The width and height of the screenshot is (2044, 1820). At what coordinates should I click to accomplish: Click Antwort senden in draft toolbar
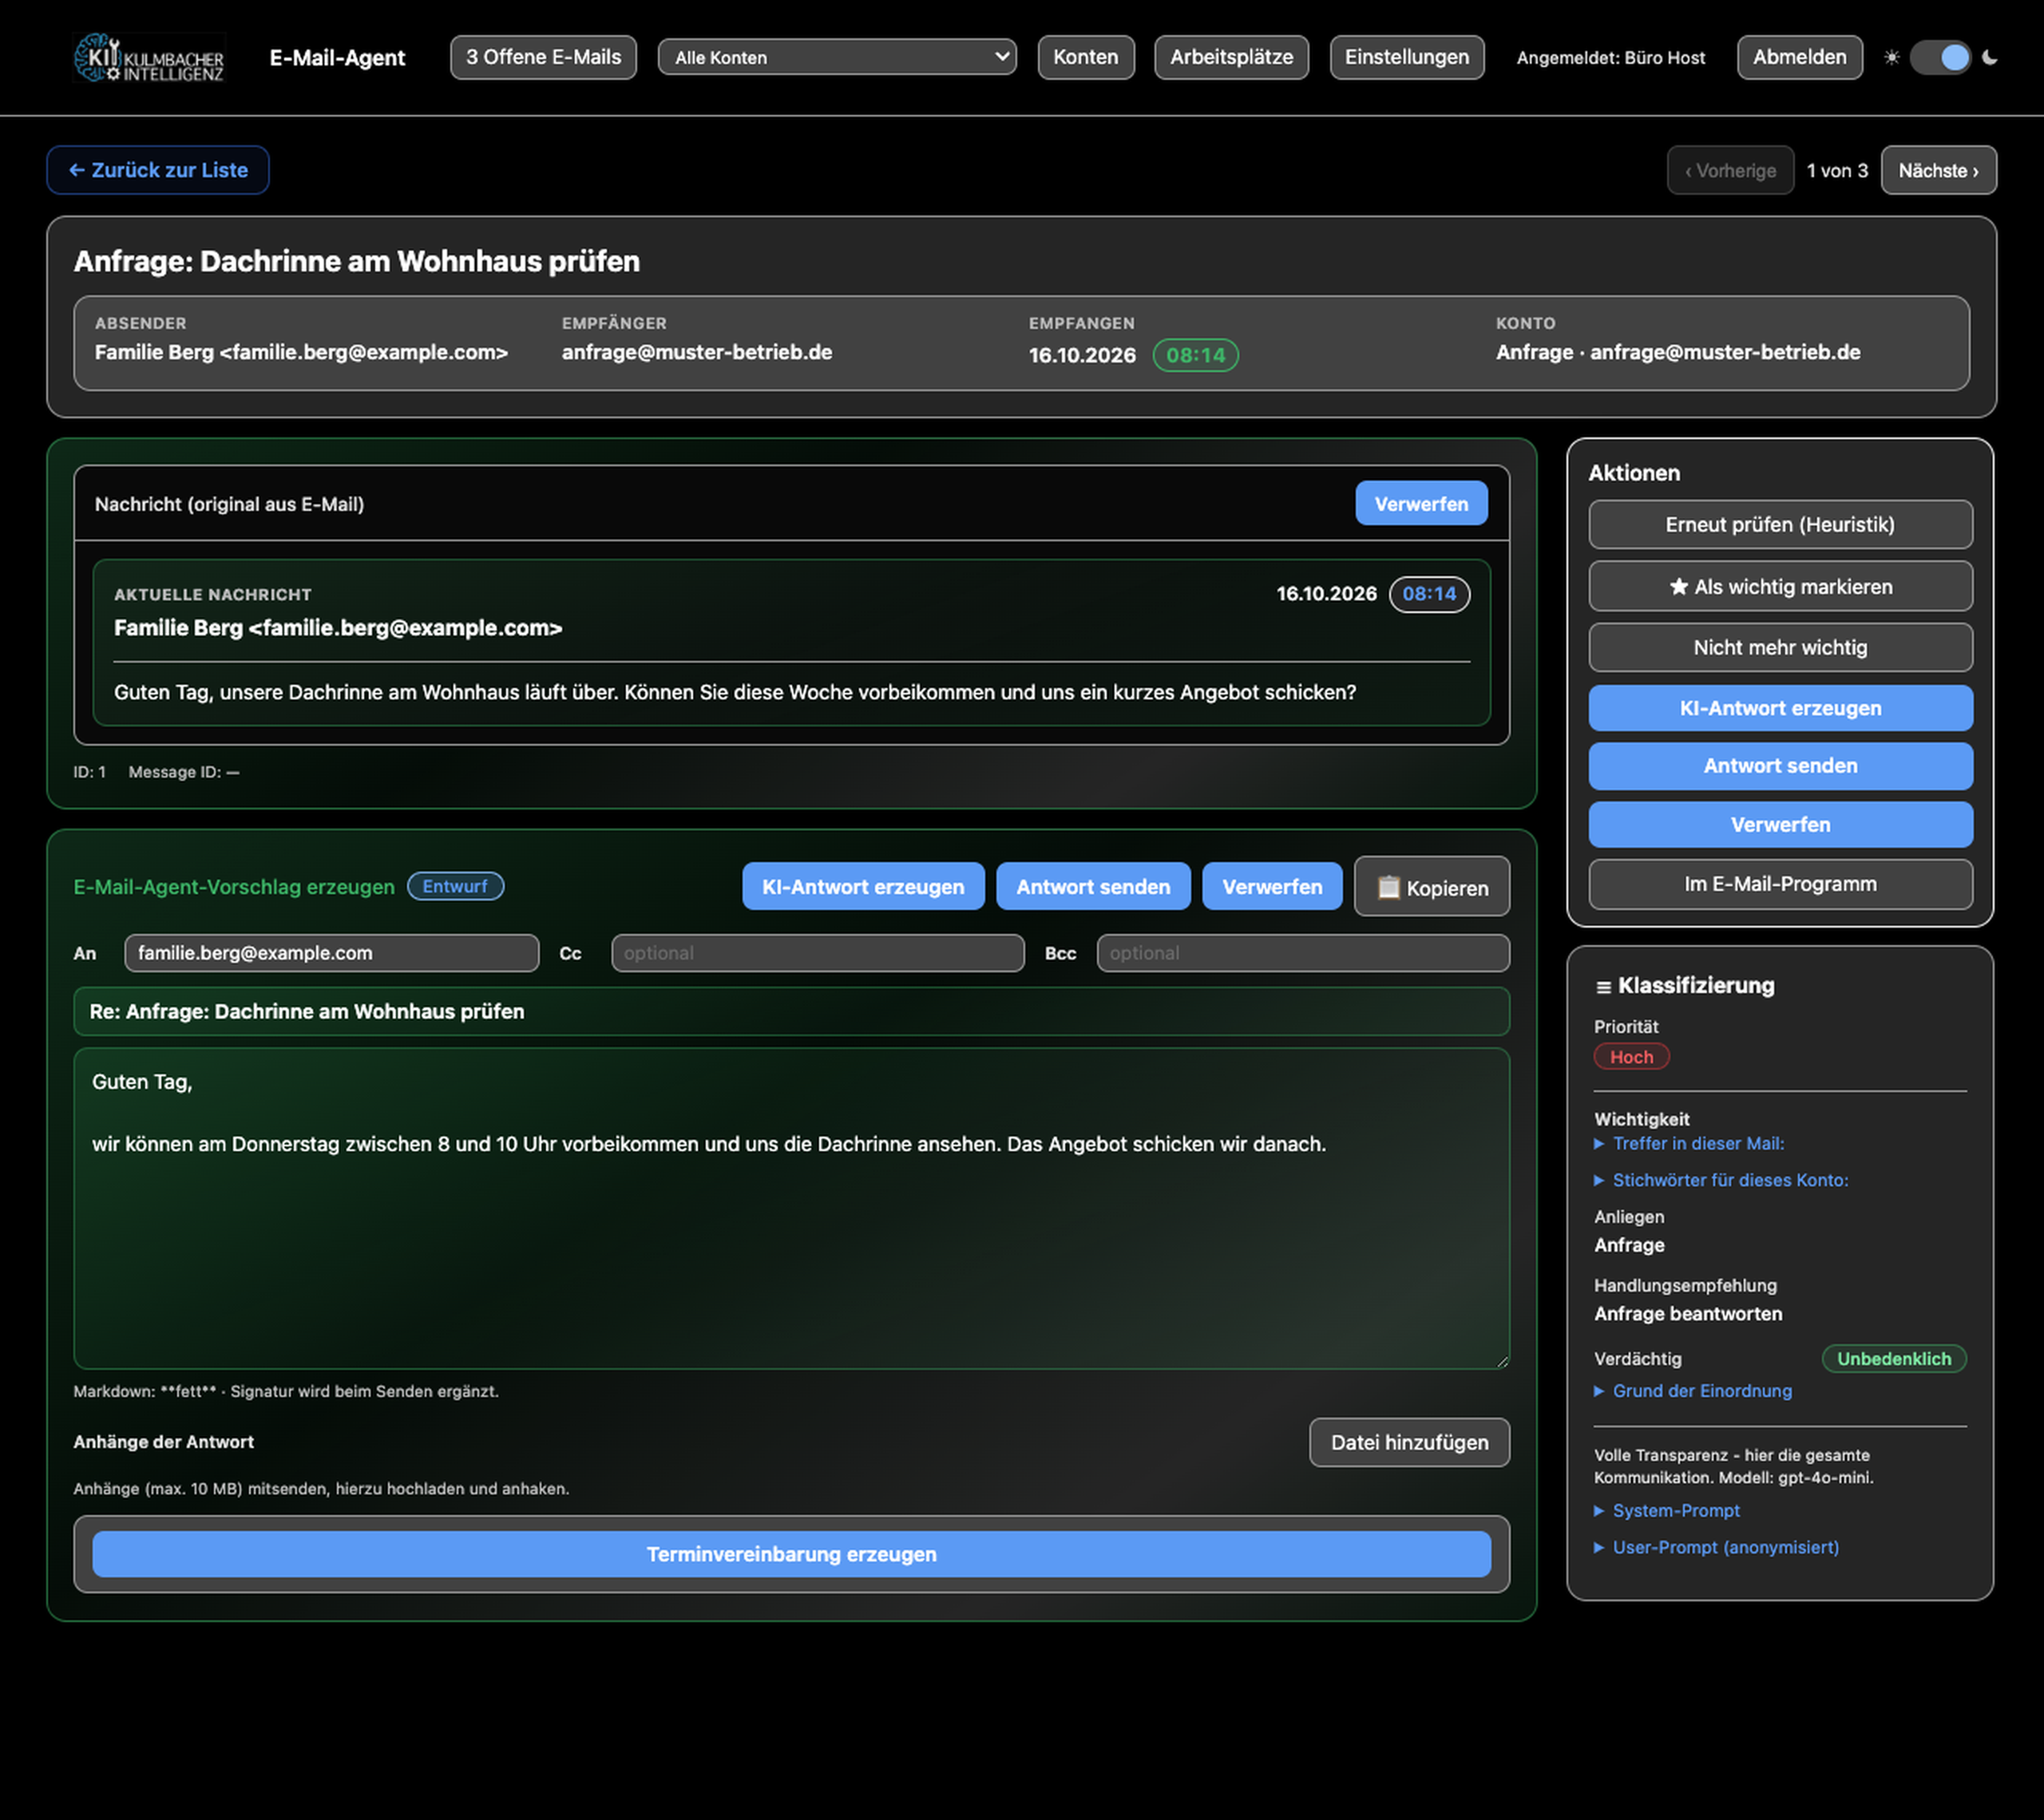coord(1093,887)
